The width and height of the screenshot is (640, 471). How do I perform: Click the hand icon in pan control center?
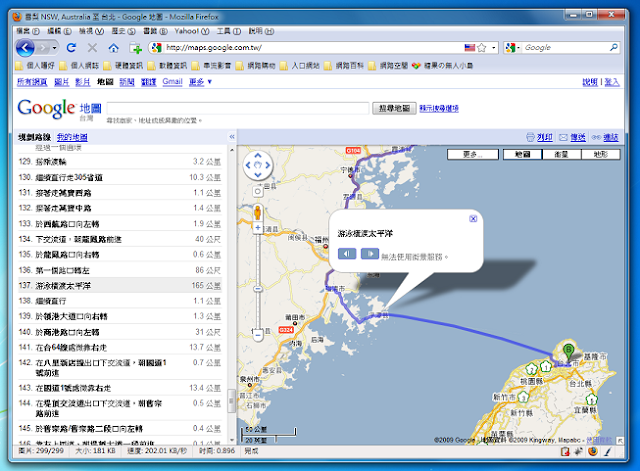[x=258, y=165]
